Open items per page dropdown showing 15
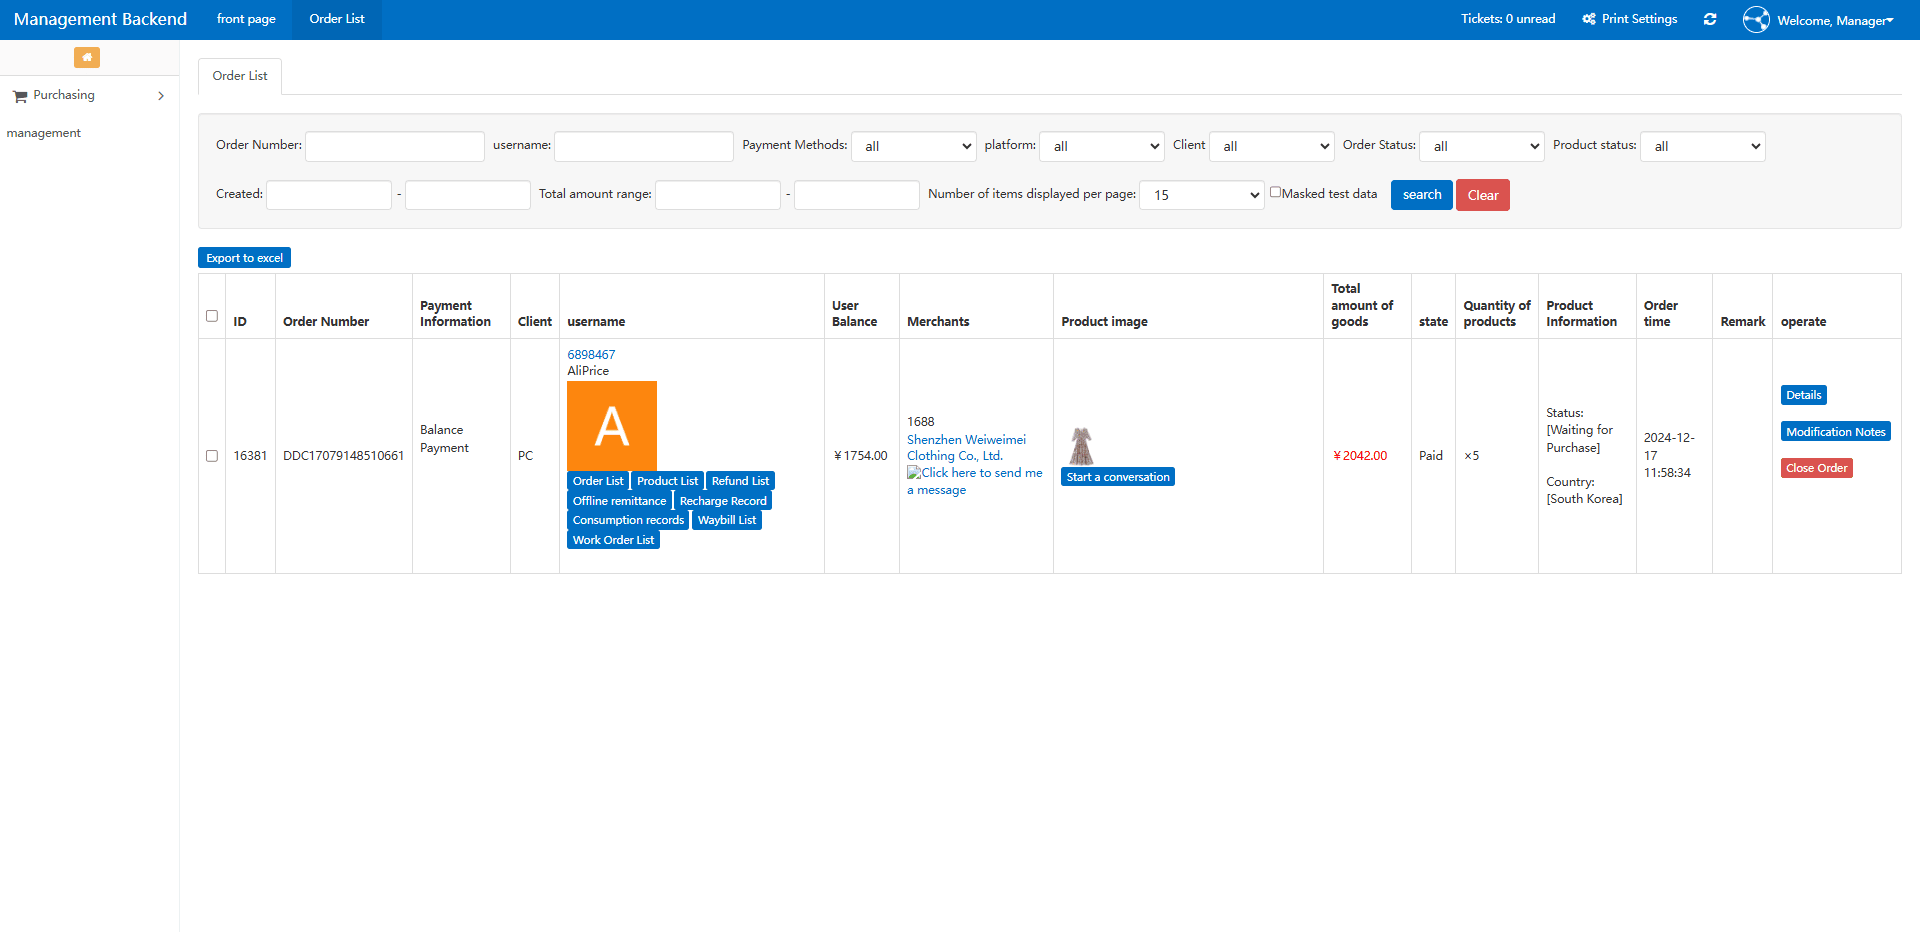Image resolution: width=1920 pixels, height=932 pixels. pos(1202,195)
